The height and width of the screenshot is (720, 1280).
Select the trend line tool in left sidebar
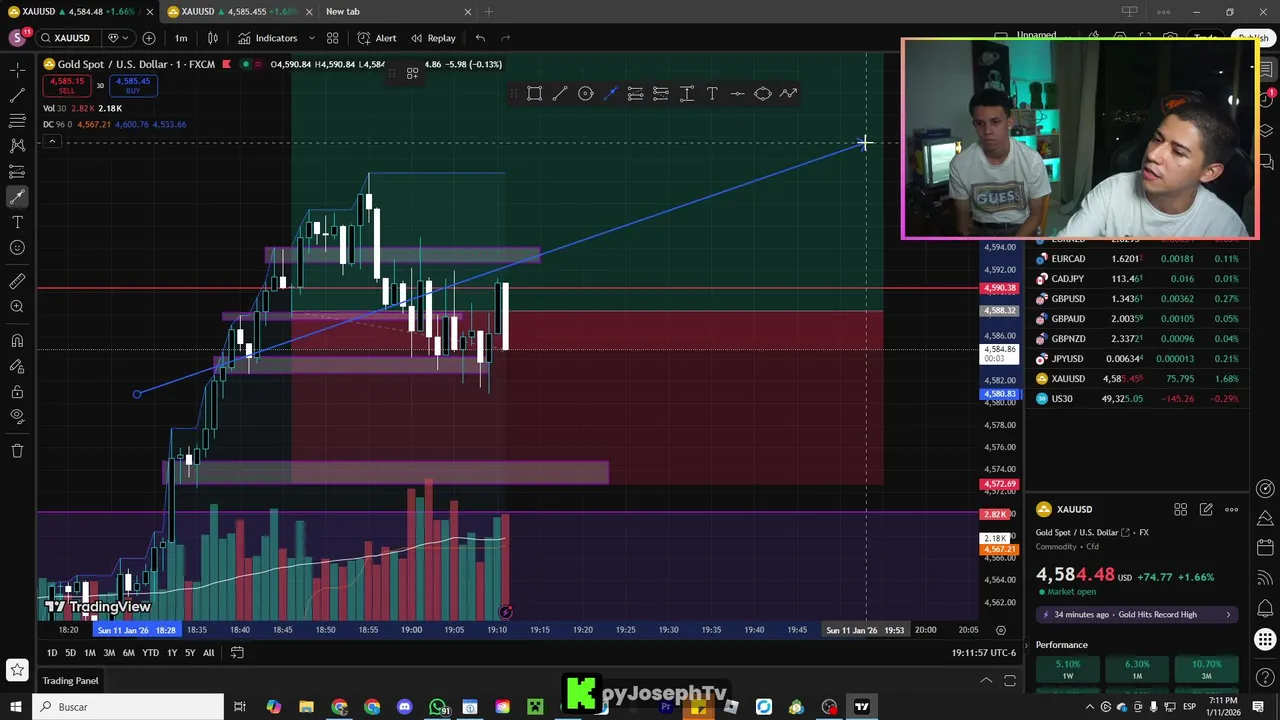[x=17, y=95]
